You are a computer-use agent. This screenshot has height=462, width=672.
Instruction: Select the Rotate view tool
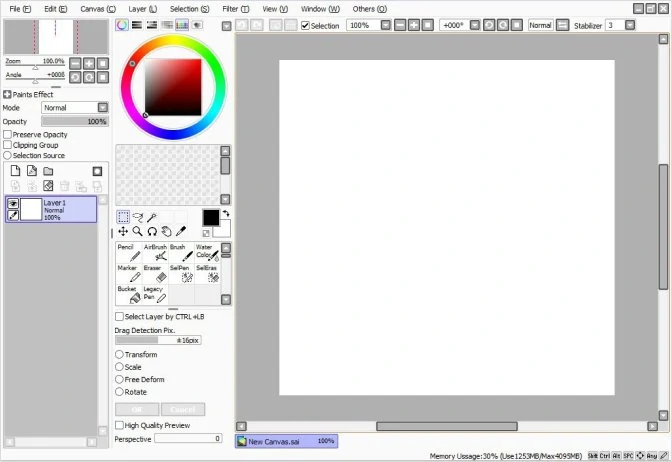152,231
